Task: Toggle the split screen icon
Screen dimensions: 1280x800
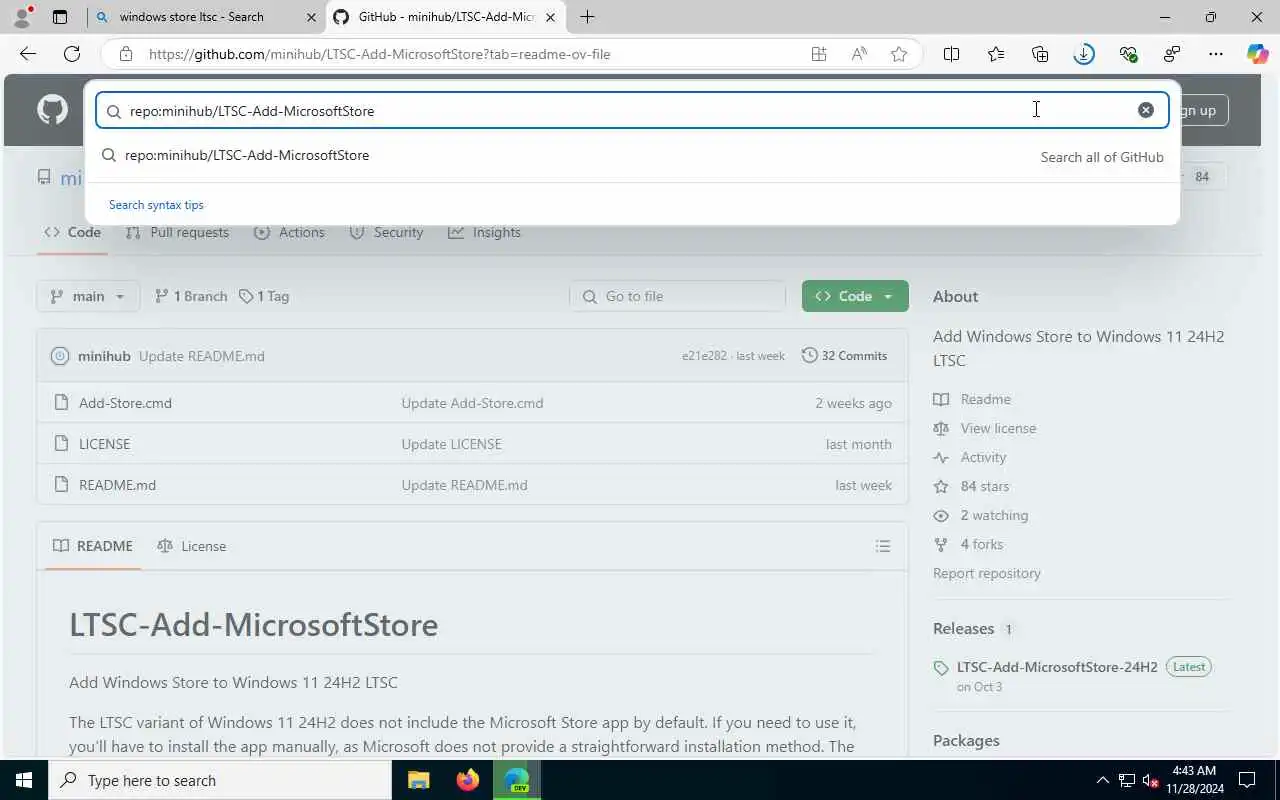Action: pos(951,54)
